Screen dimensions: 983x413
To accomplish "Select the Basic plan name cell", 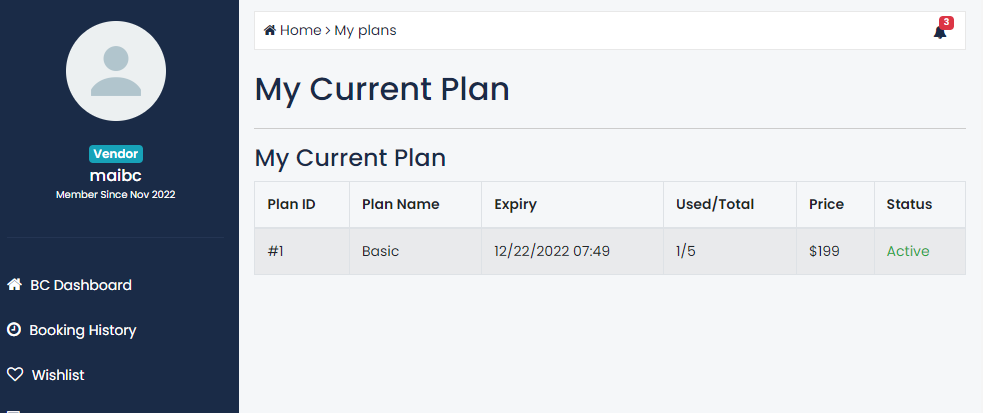I will 380,251.
